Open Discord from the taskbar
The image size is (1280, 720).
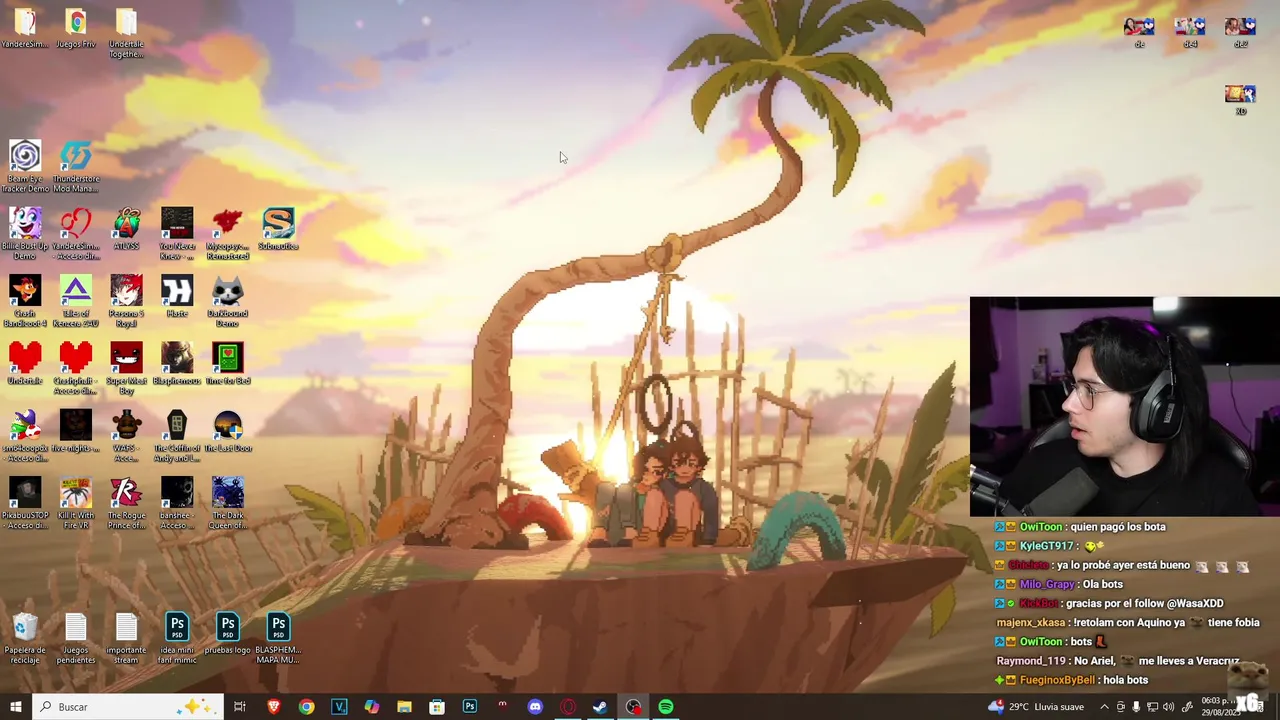535,707
